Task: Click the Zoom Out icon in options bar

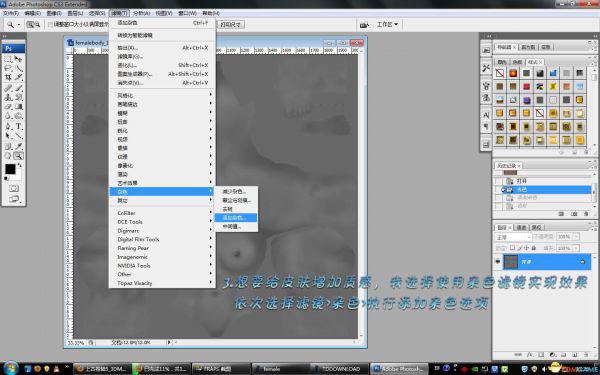Action: (38, 24)
